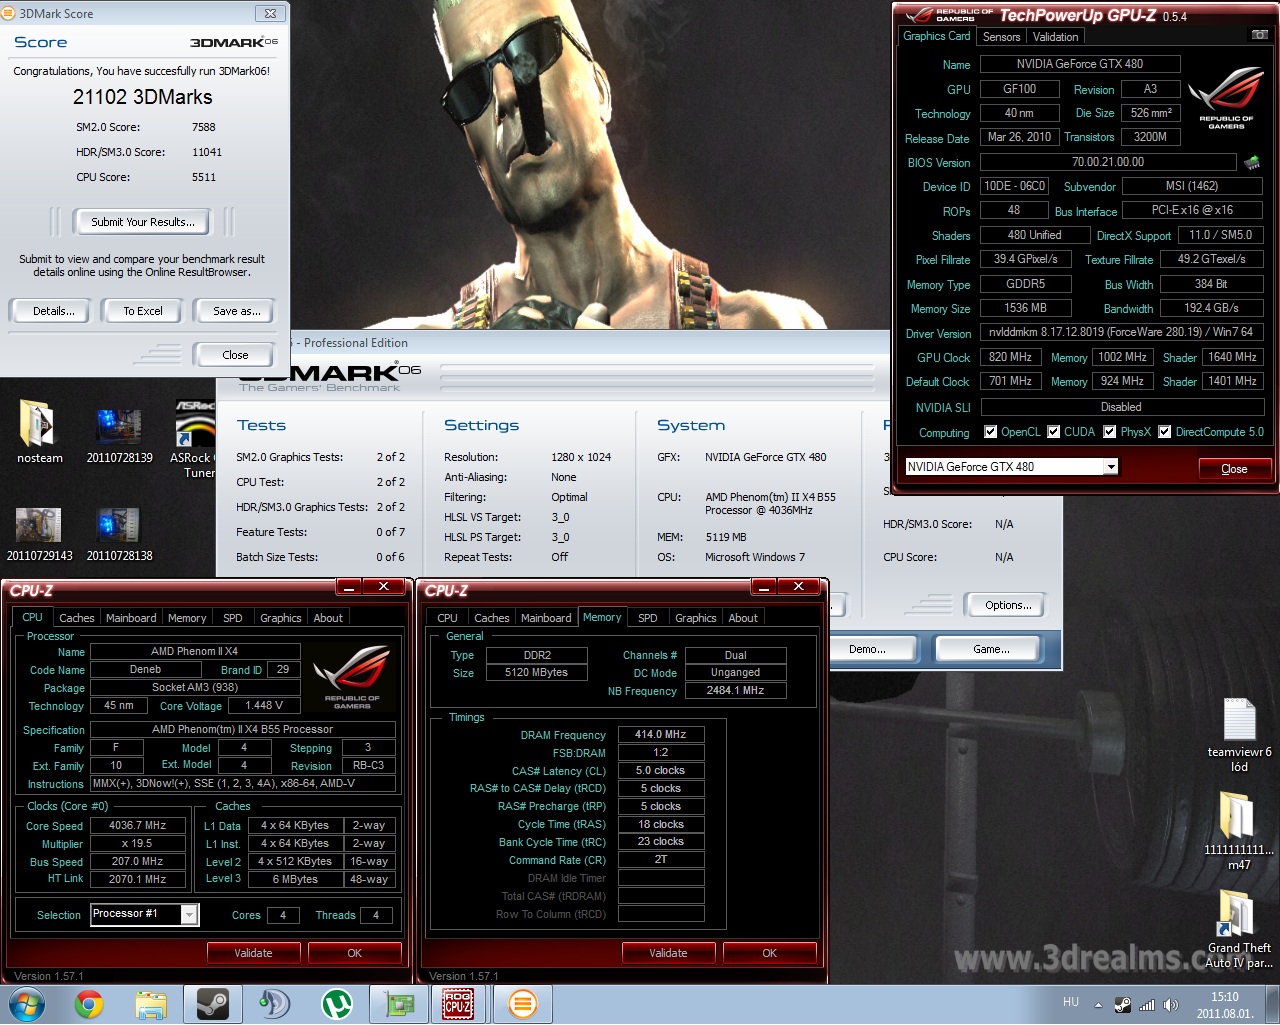Toggle the OpenCL checkbox in GPU-Z
This screenshot has height=1025, width=1280.
990,432
